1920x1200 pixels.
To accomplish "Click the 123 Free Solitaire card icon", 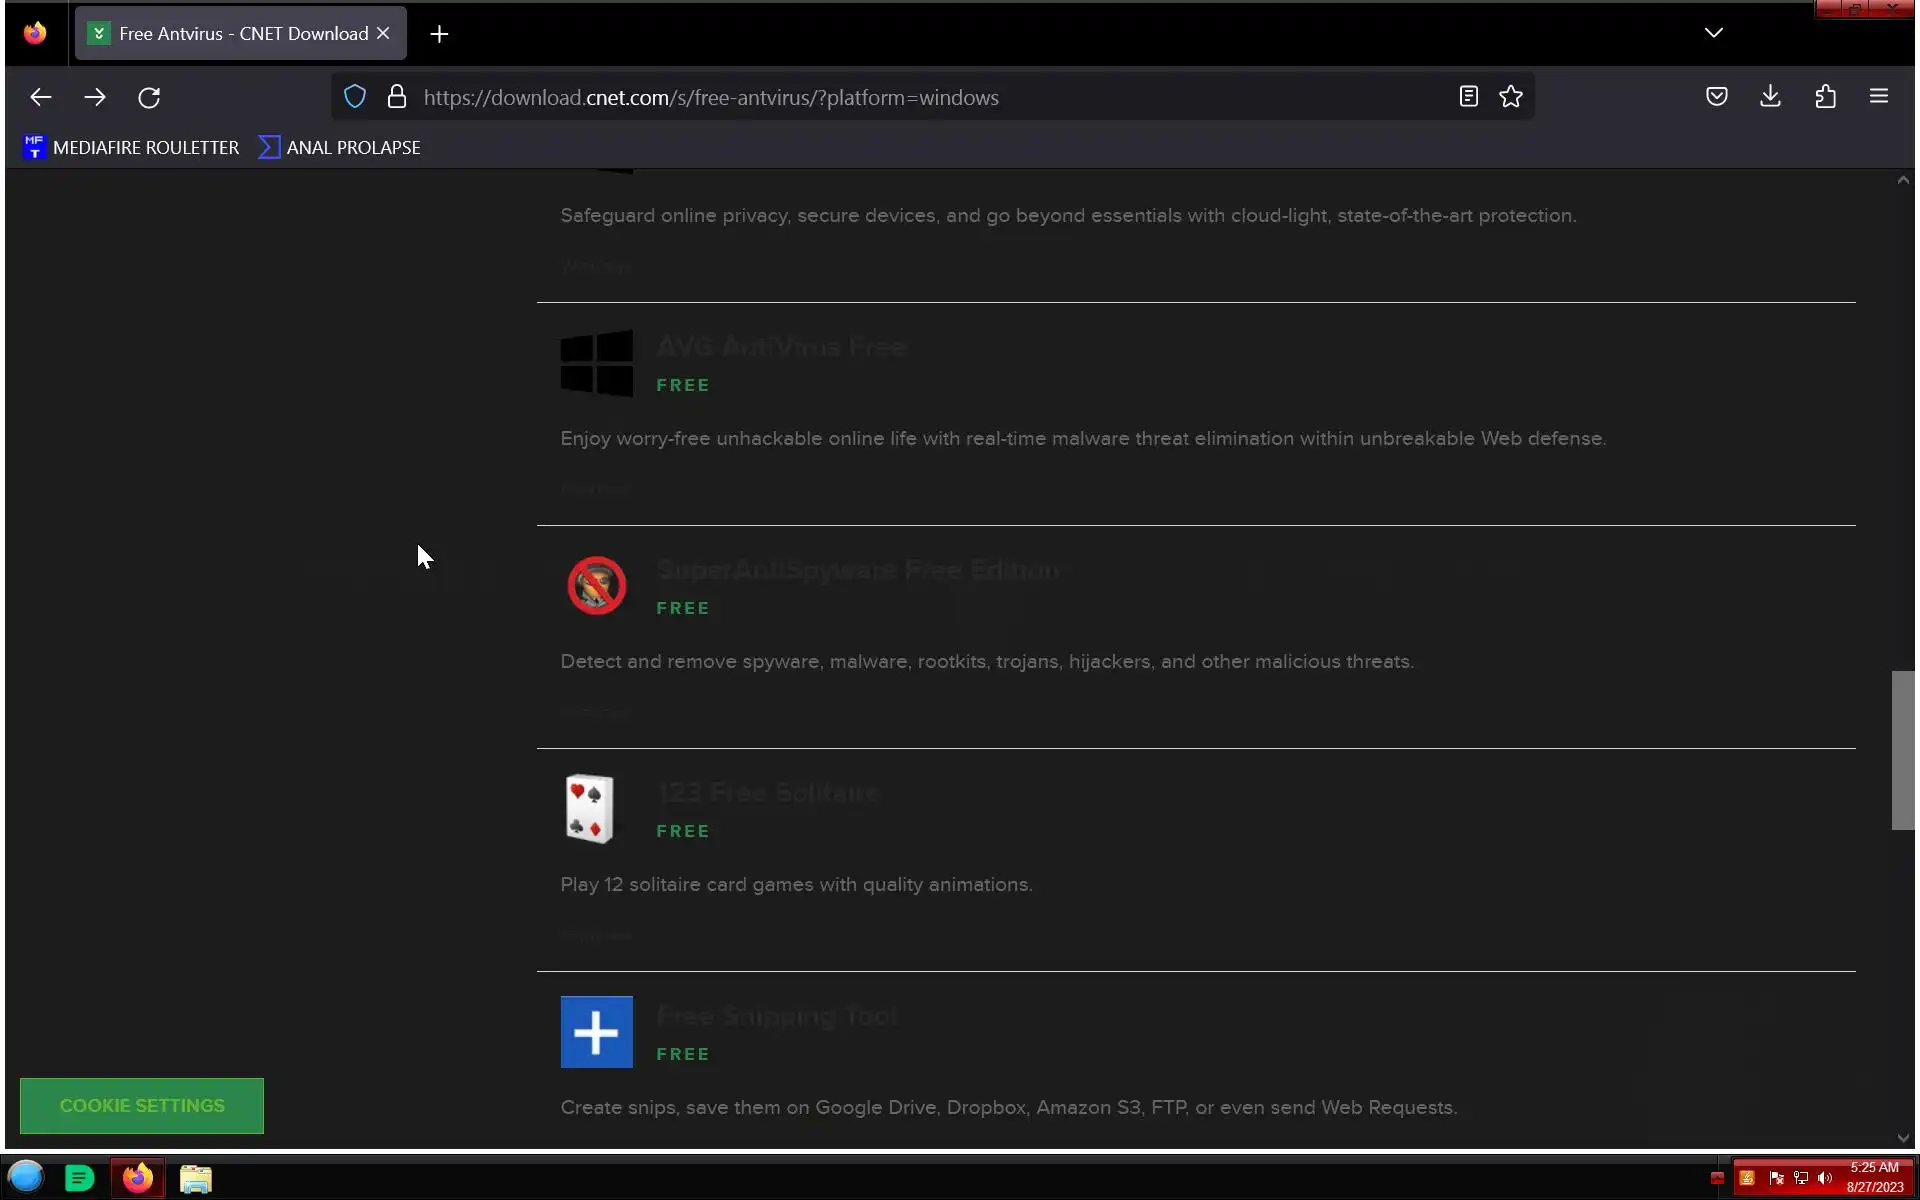I will point(590,809).
